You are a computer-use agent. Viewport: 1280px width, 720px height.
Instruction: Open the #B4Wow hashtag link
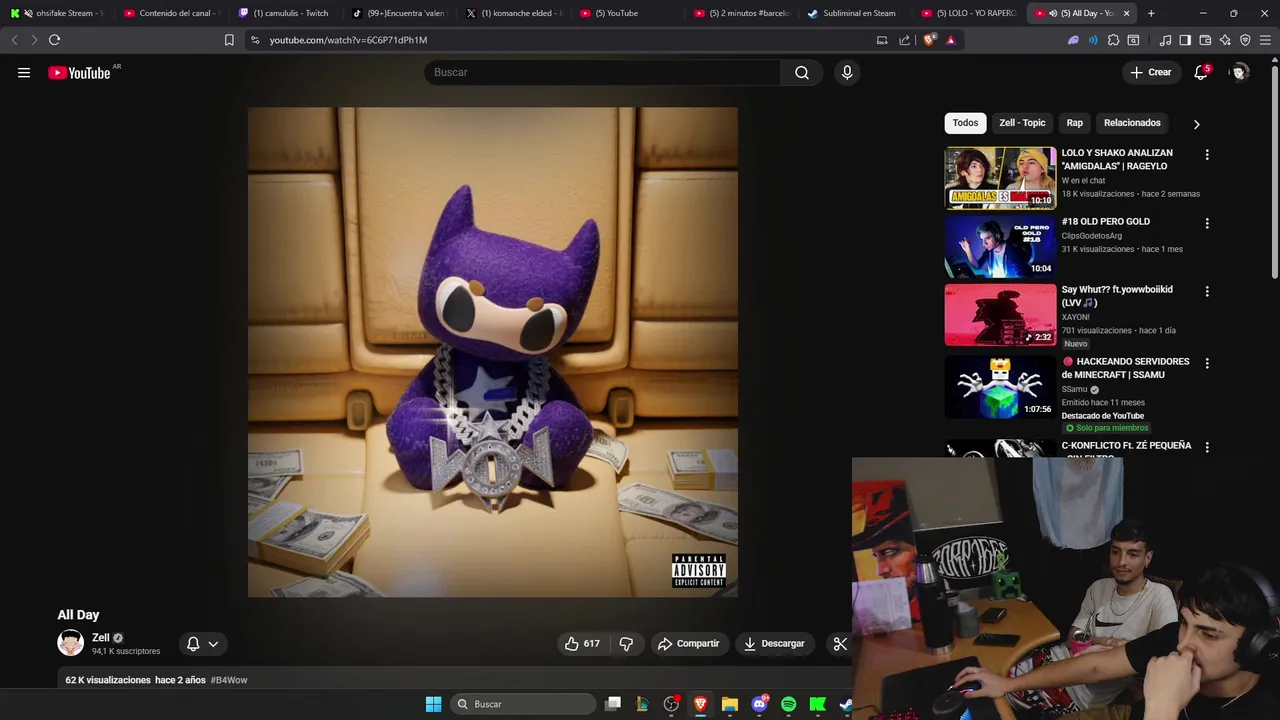click(x=229, y=680)
